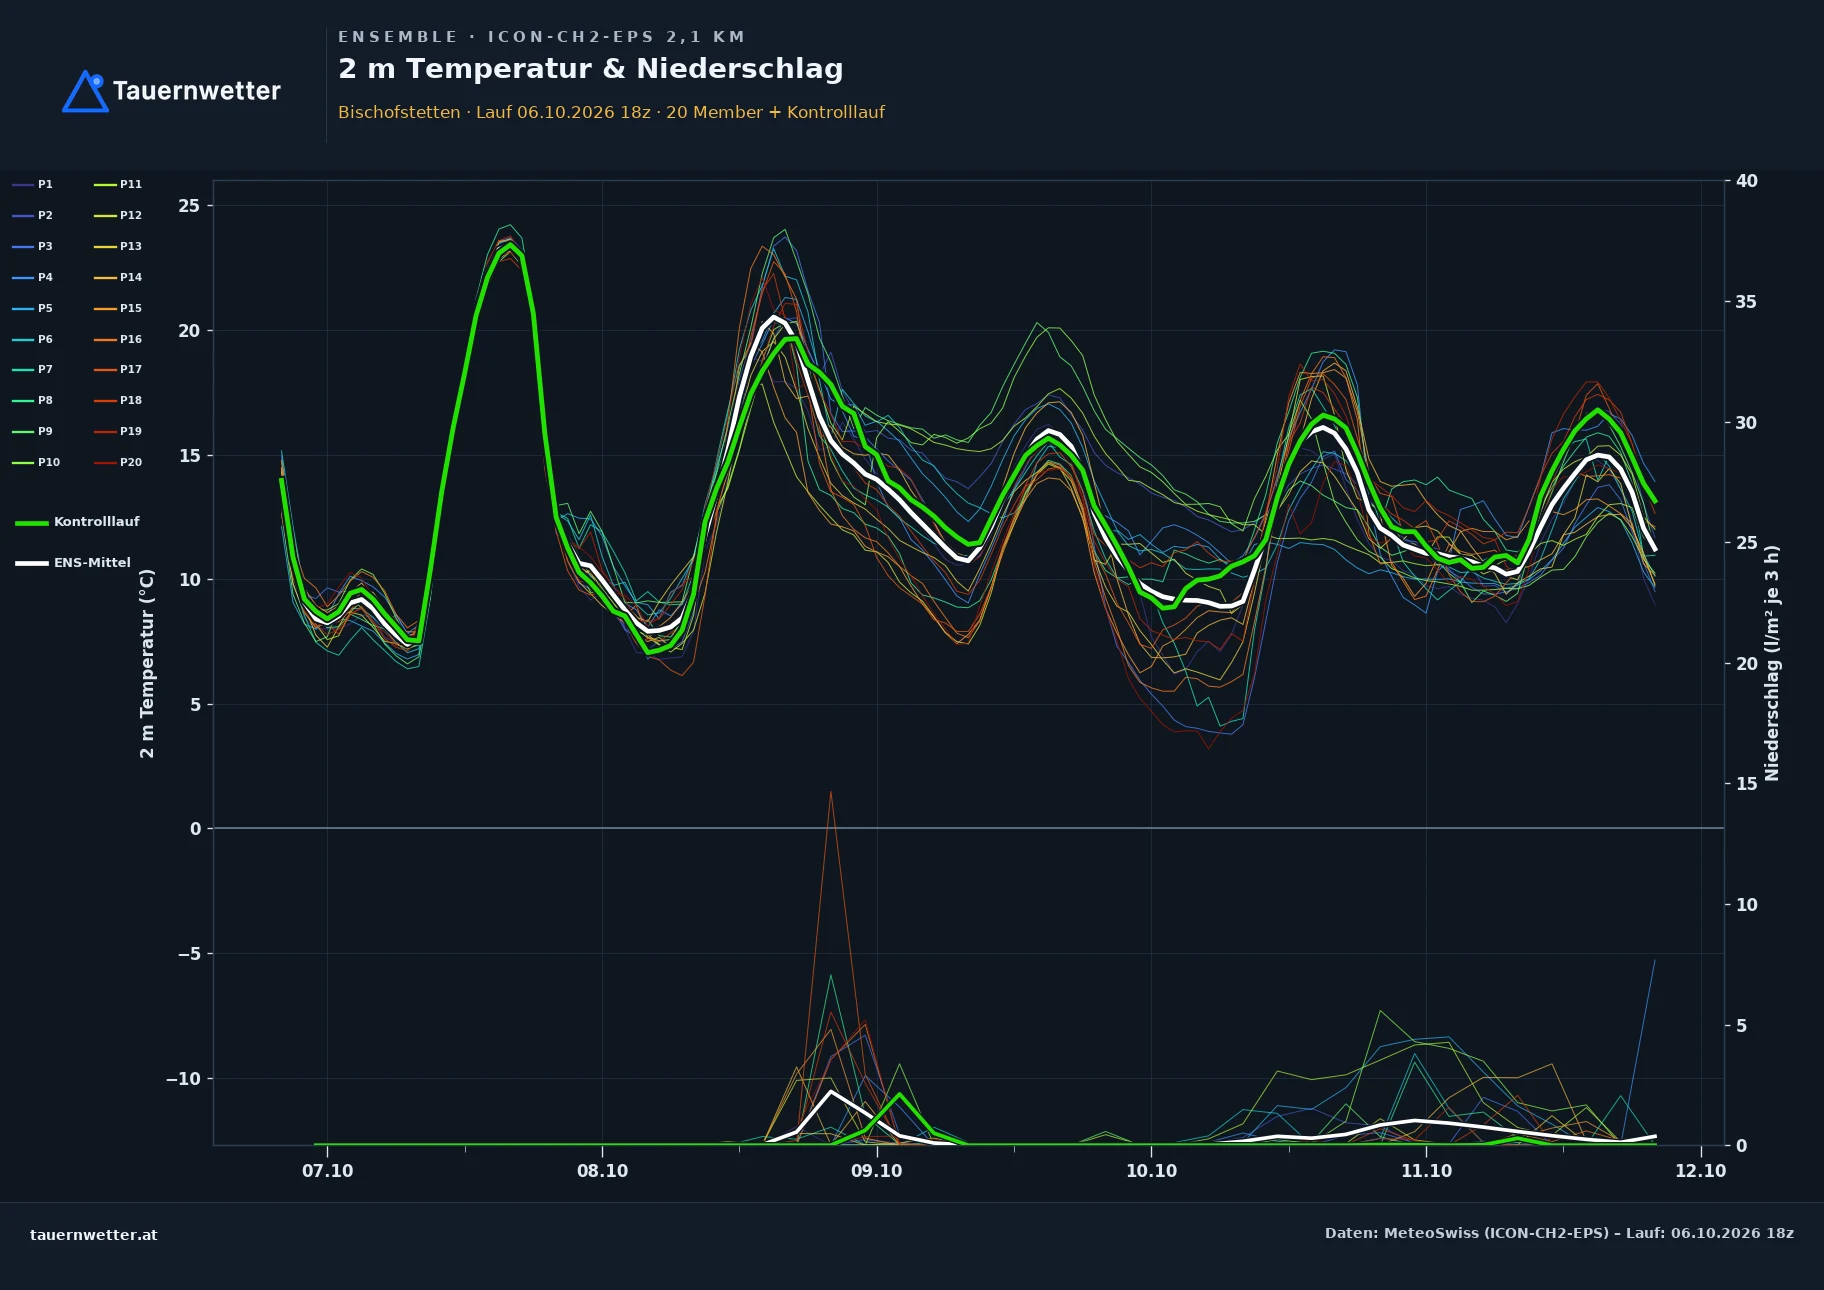The width and height of the screenshot is (1824, 1290).
Task: Click the 'ENSEMBLE · ICON-CH2-EPS 2,1 KM' heading
Action: pyautogui.click(x=541, y=37)
